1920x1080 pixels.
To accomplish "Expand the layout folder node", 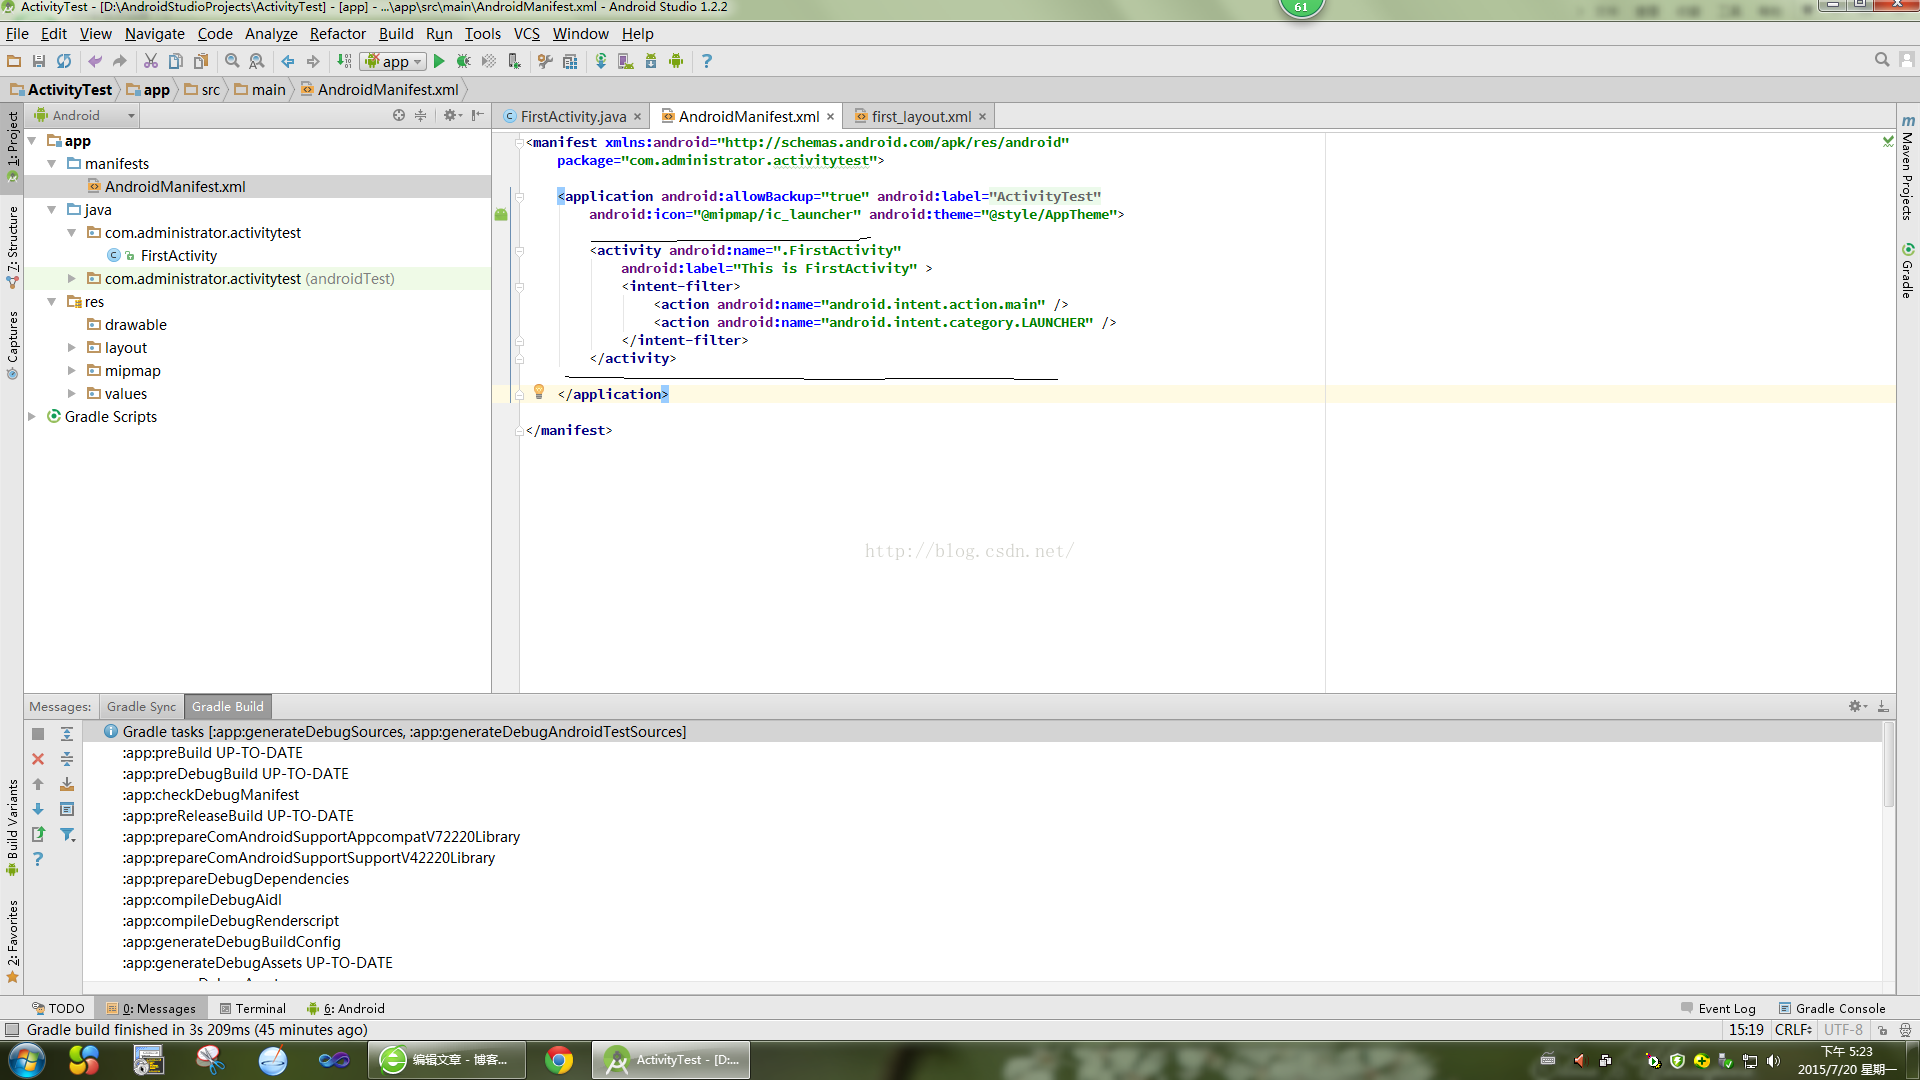I will [71, 347].
